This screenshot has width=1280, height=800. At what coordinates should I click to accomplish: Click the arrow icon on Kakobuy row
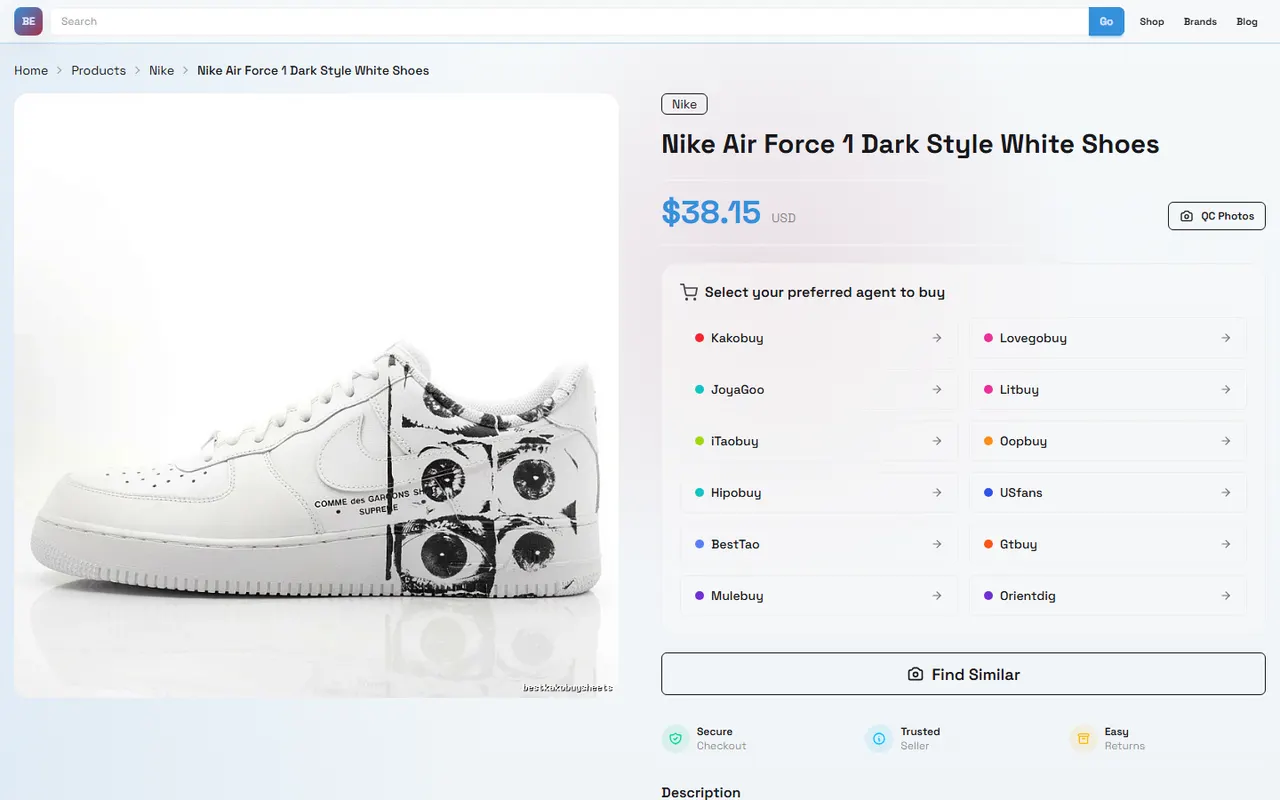pyautogui.click(x=937, y=338)
